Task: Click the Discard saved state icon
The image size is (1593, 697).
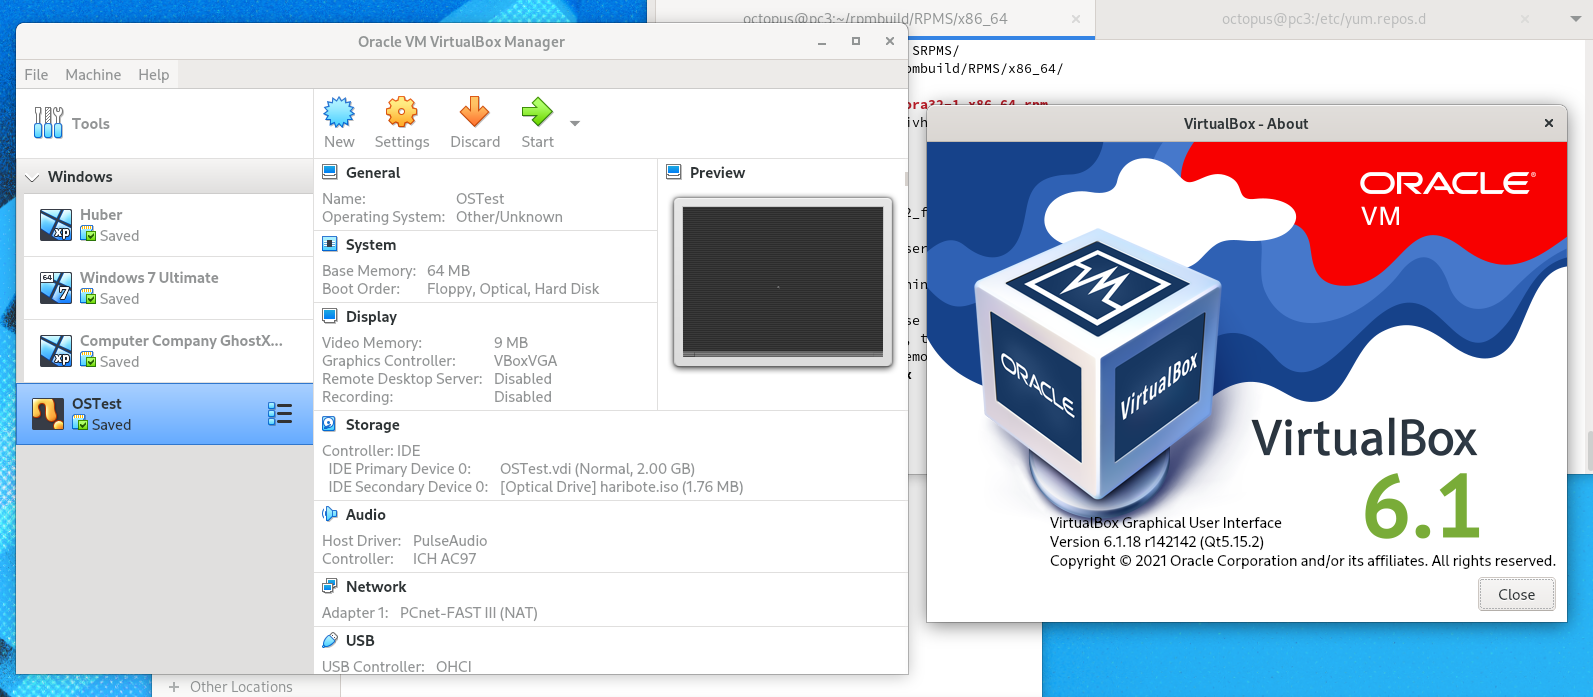Action: pos(474,112)
